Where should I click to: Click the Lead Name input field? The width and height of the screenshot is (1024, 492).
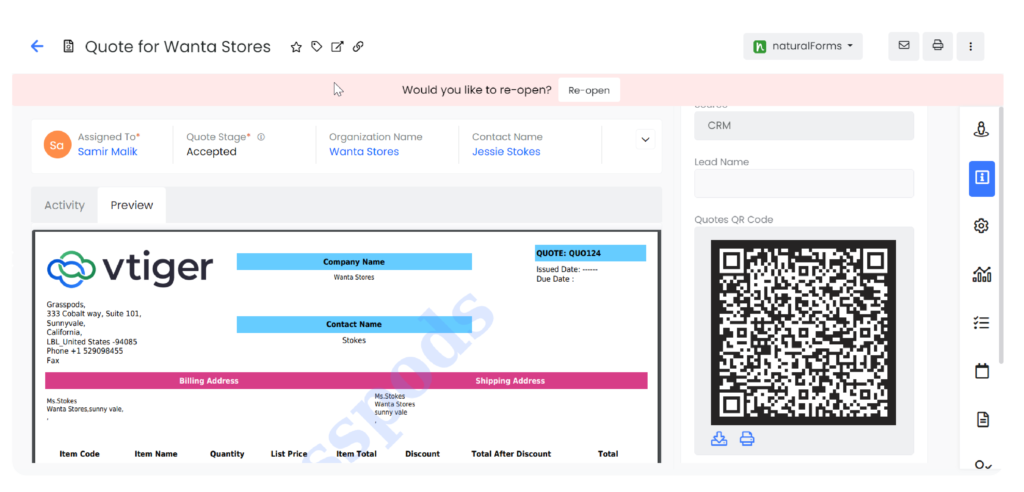804,184
